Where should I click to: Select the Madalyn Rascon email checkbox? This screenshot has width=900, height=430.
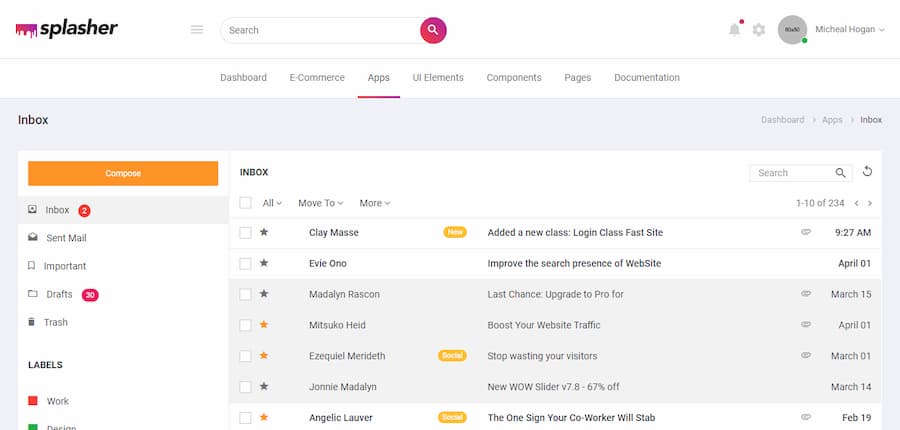245,294
